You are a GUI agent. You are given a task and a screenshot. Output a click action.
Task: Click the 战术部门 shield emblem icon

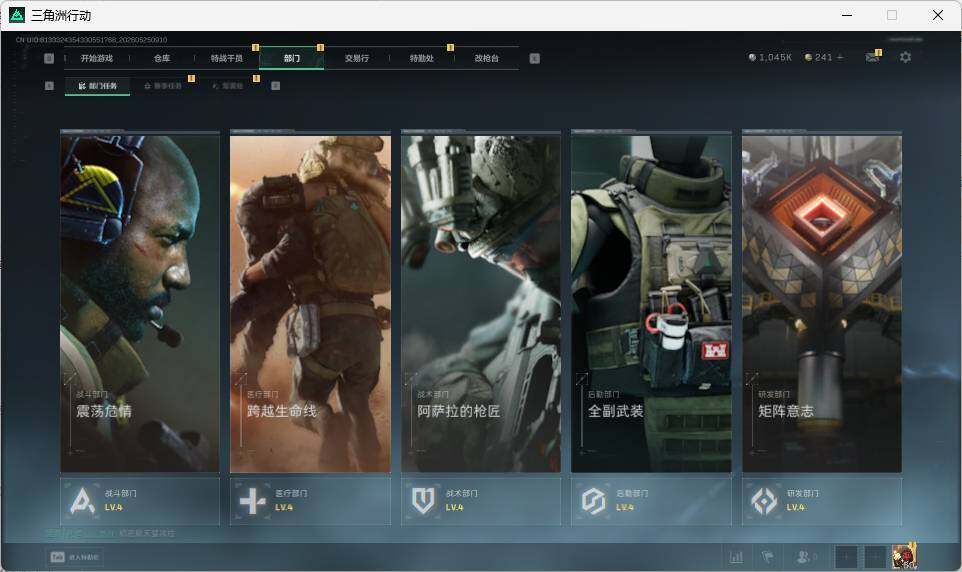click(x=423, y=501)
